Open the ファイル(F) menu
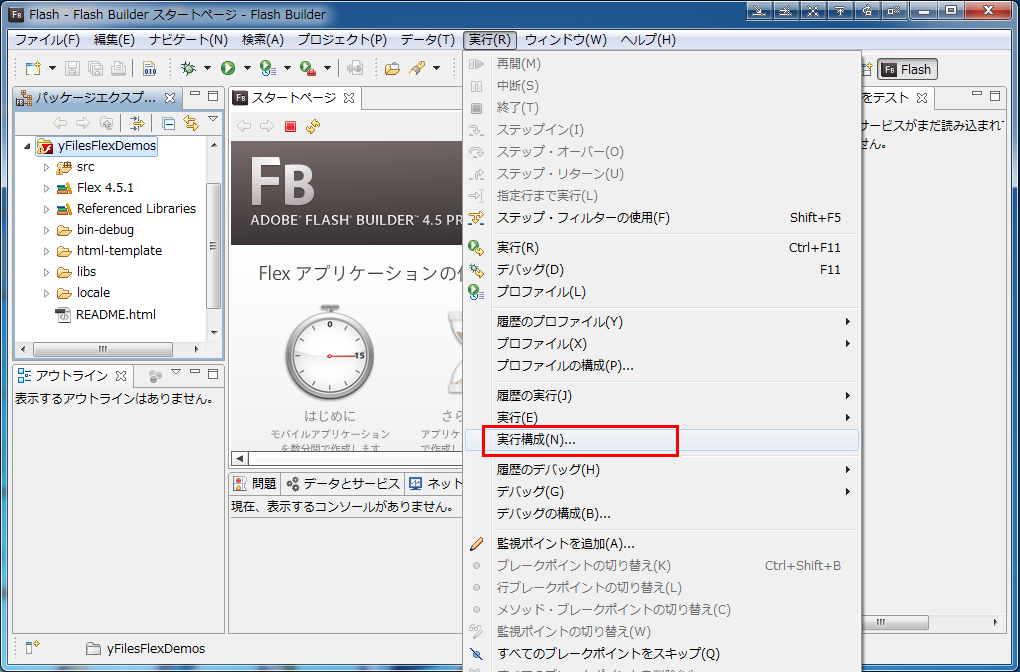This screenshot has width=1020, height=672. click(x=47, y=40)
